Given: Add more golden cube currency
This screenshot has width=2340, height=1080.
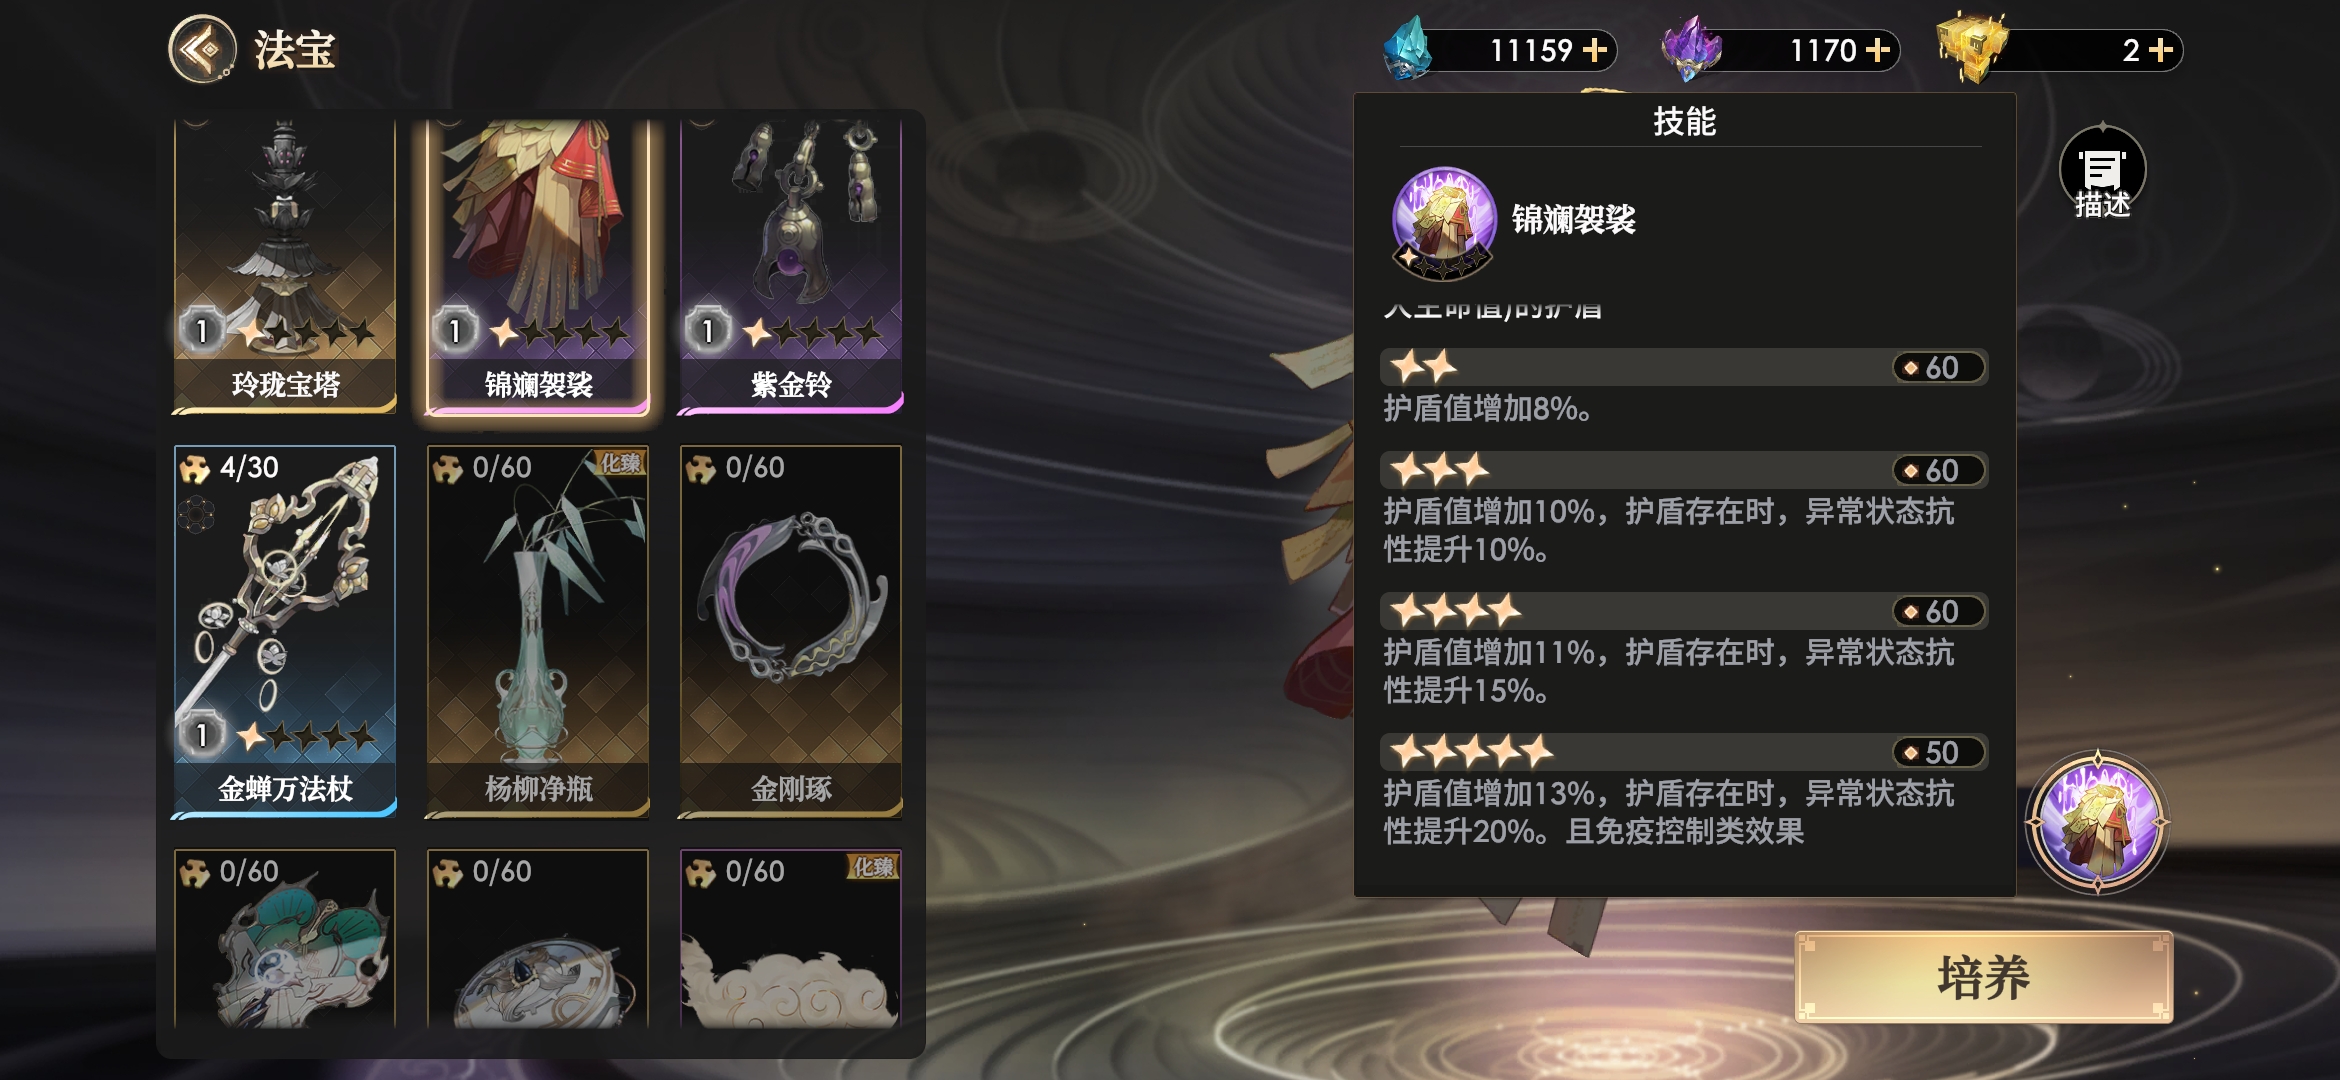Looking at the screenshot, I should [x=2161, y=50].
